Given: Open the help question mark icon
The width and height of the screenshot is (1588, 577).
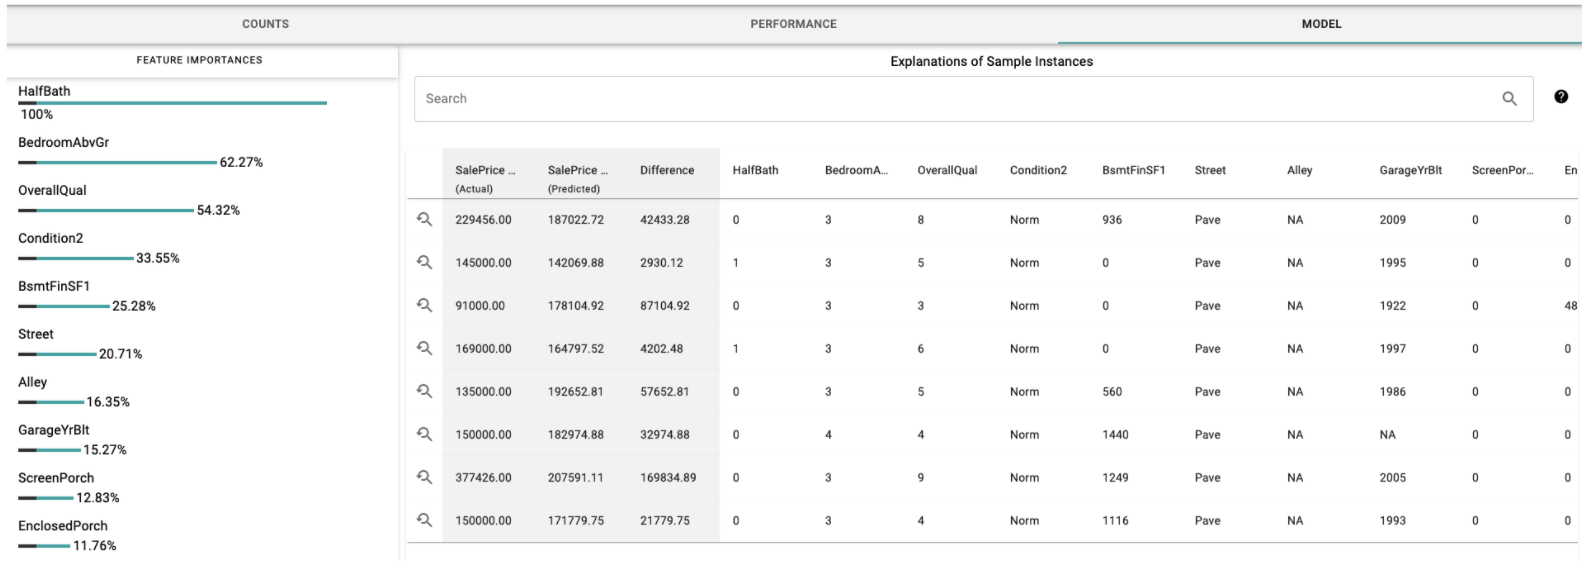Looking at the screenshot, I should (1561, 97).
